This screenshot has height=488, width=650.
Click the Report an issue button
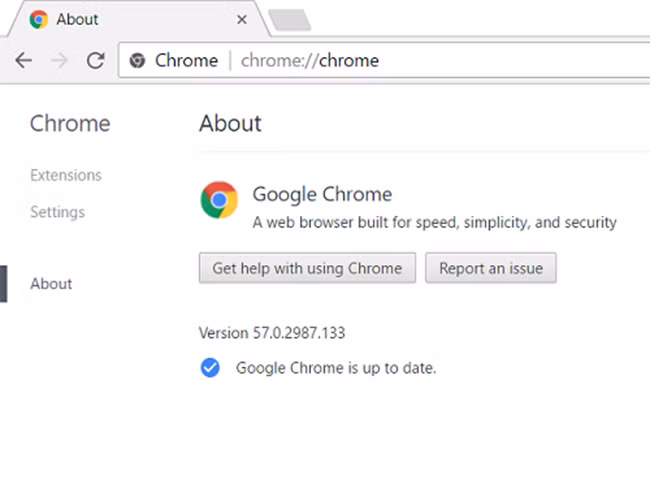(x=491, y=268)
